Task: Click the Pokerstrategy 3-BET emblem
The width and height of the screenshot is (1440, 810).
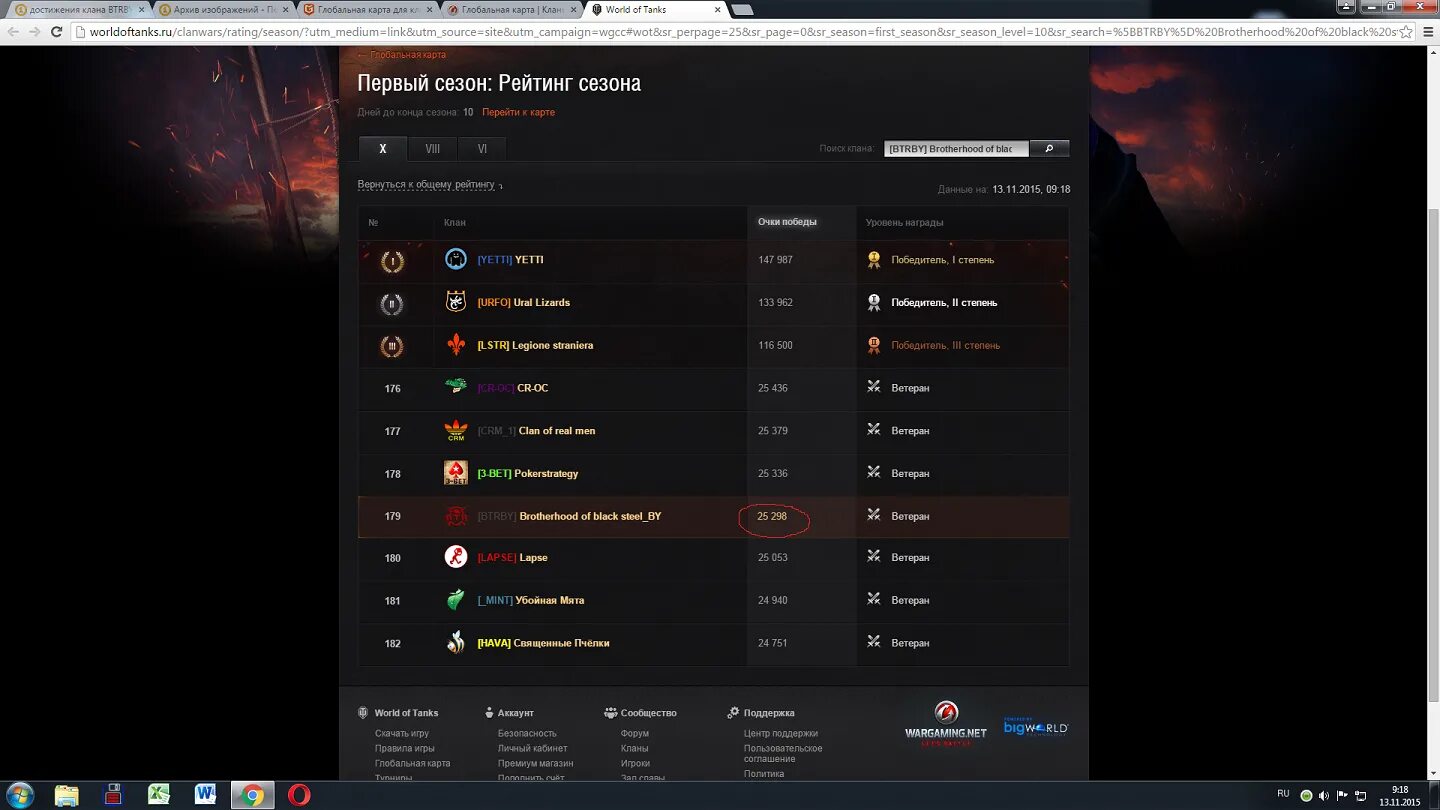Action: [456, 473]
